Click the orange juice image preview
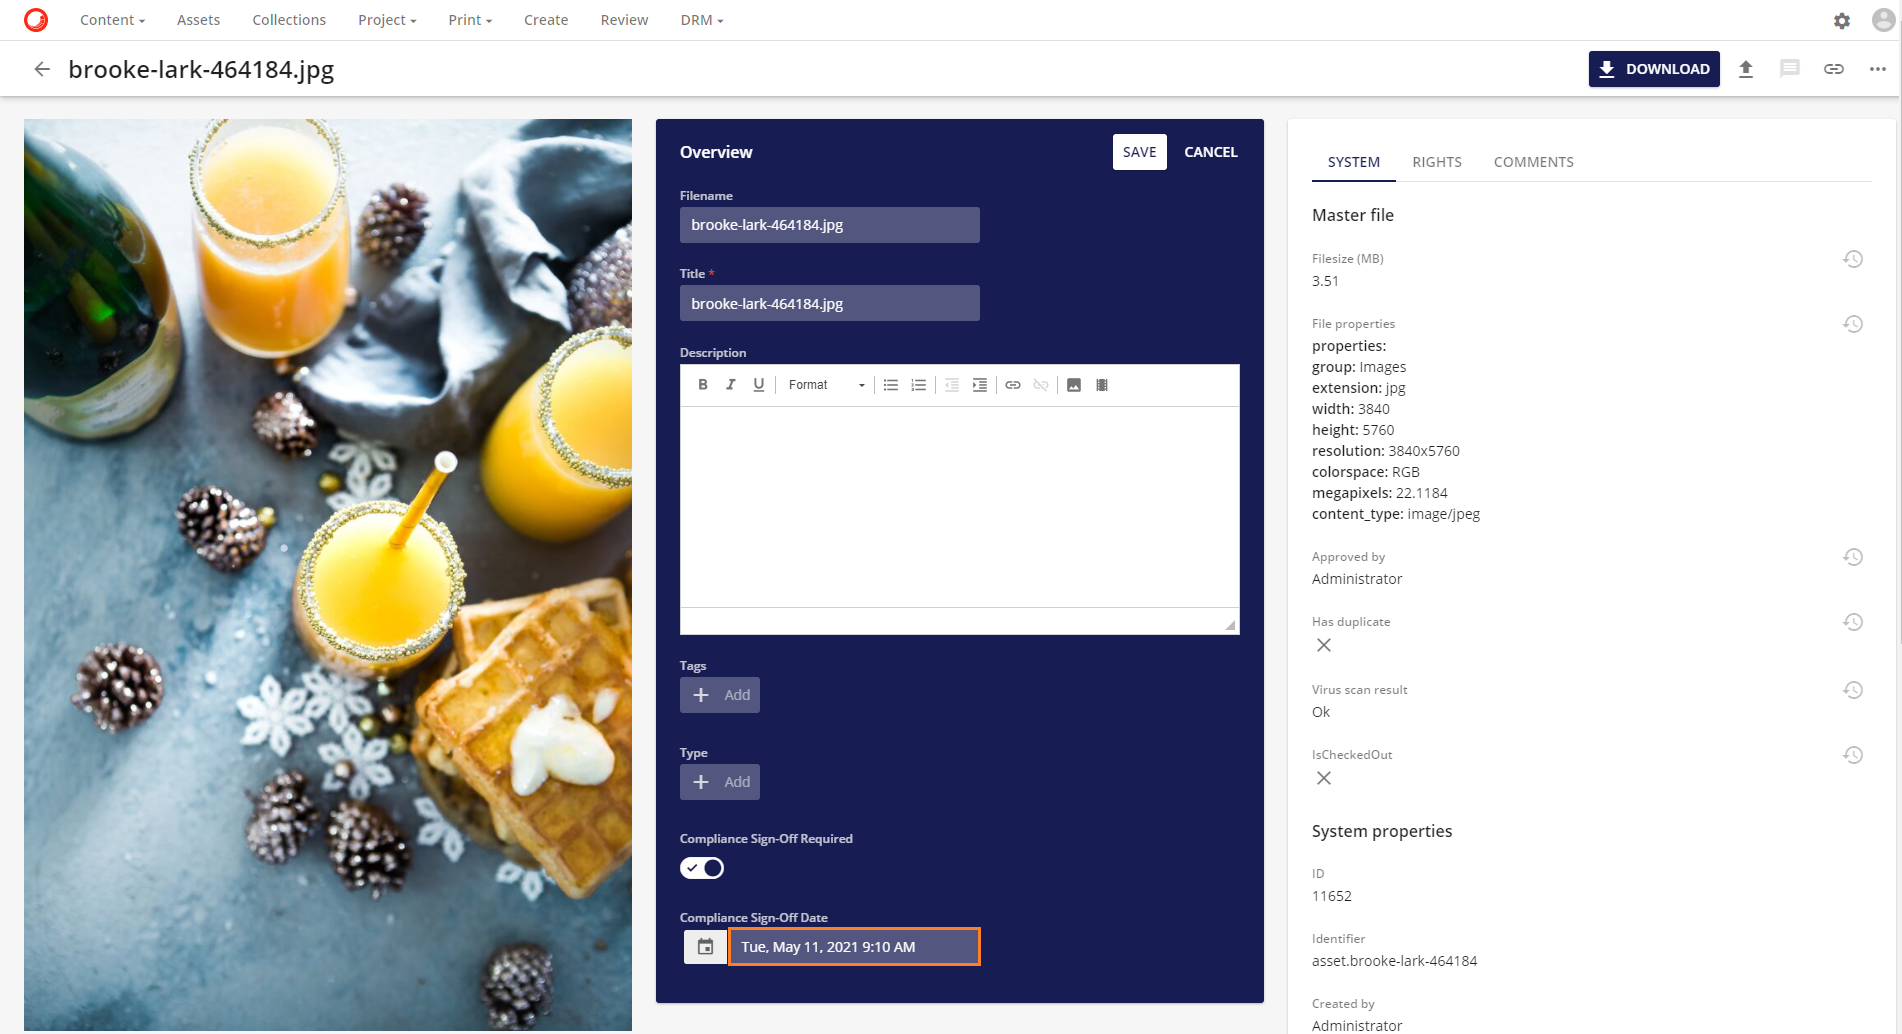 tap(328, 575)
